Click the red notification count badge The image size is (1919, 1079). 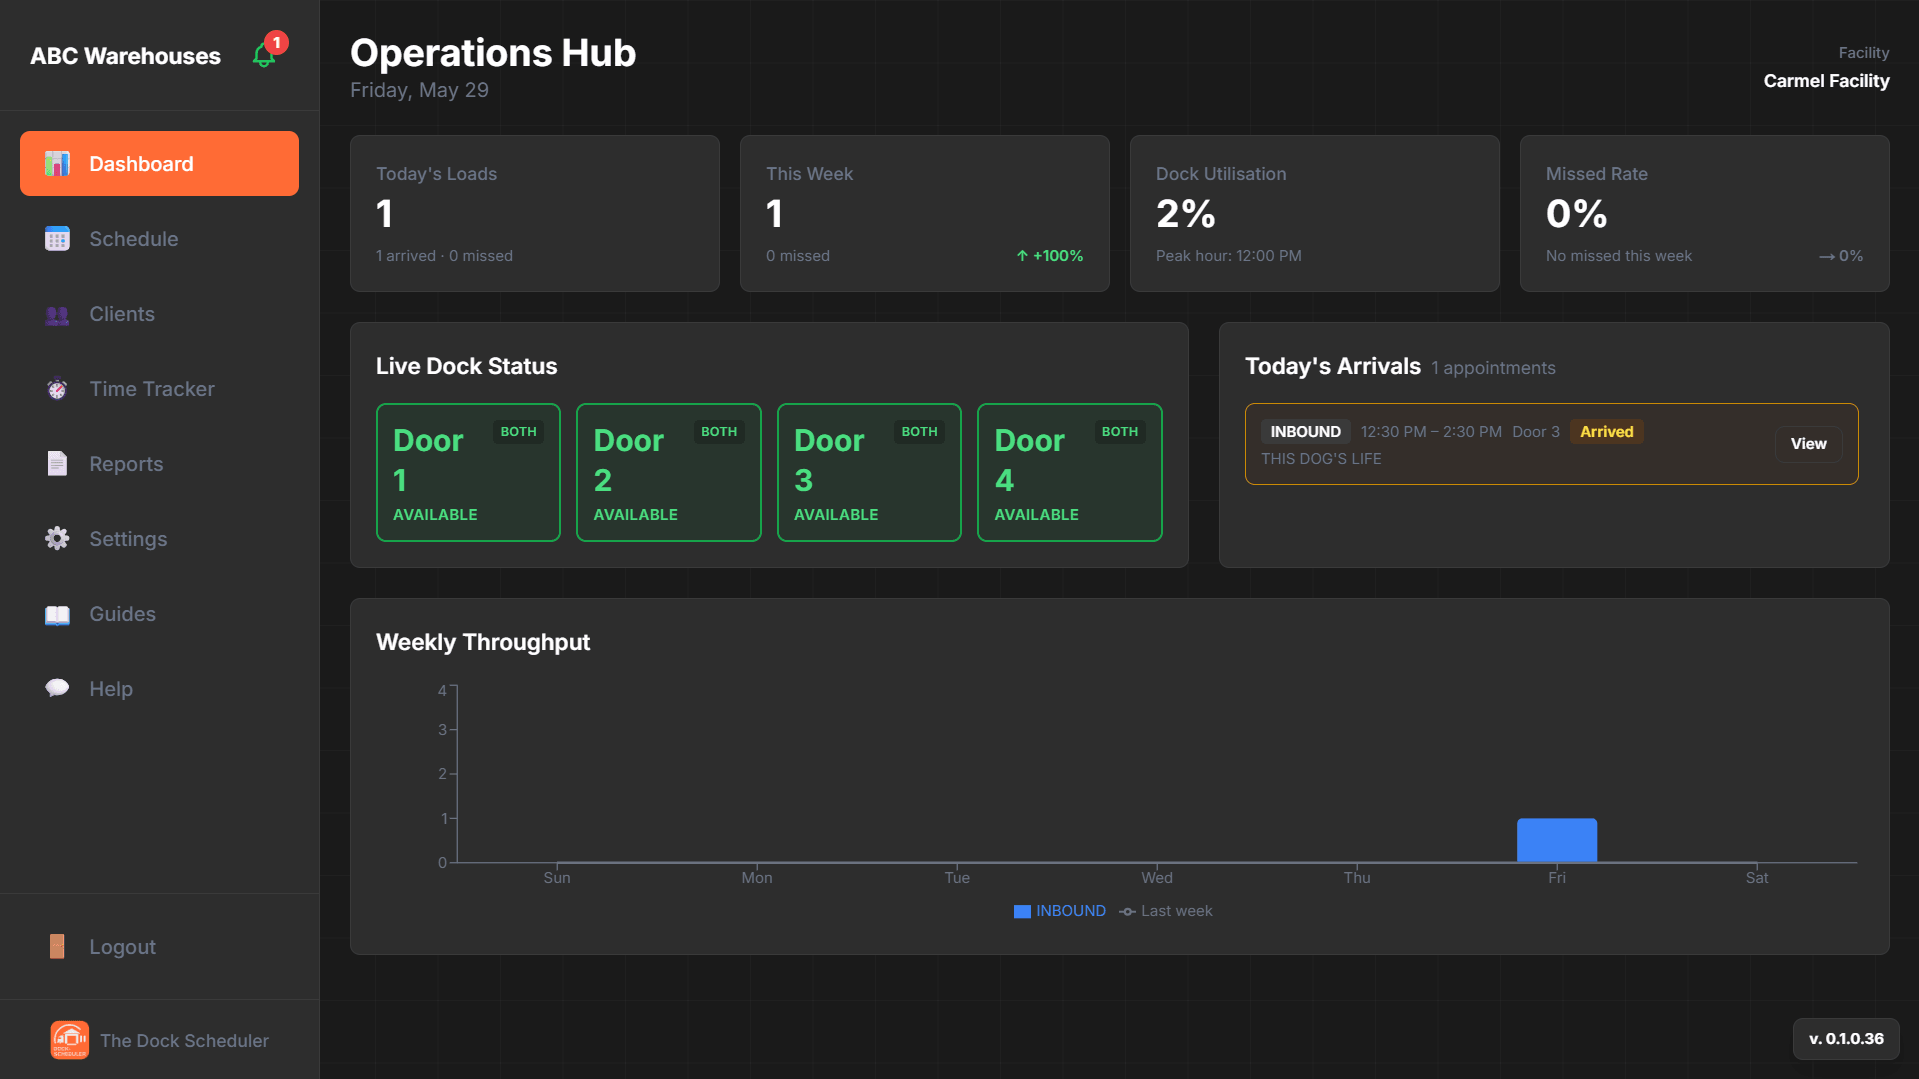coord(277,42)
